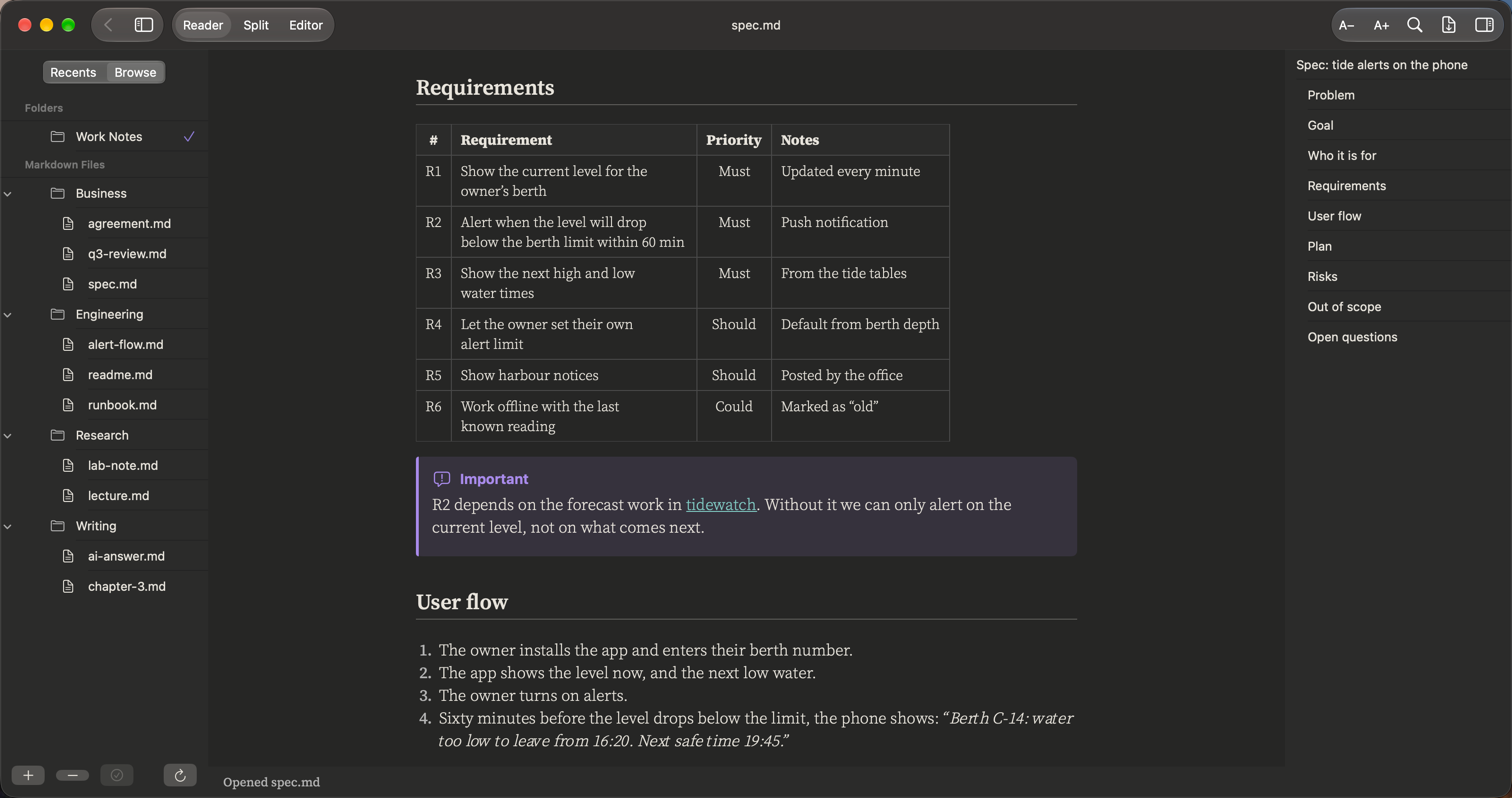The image size is (1512, 798).
Task: Click the speech bubble icon in Important callout
Action: tap(442, 479)
